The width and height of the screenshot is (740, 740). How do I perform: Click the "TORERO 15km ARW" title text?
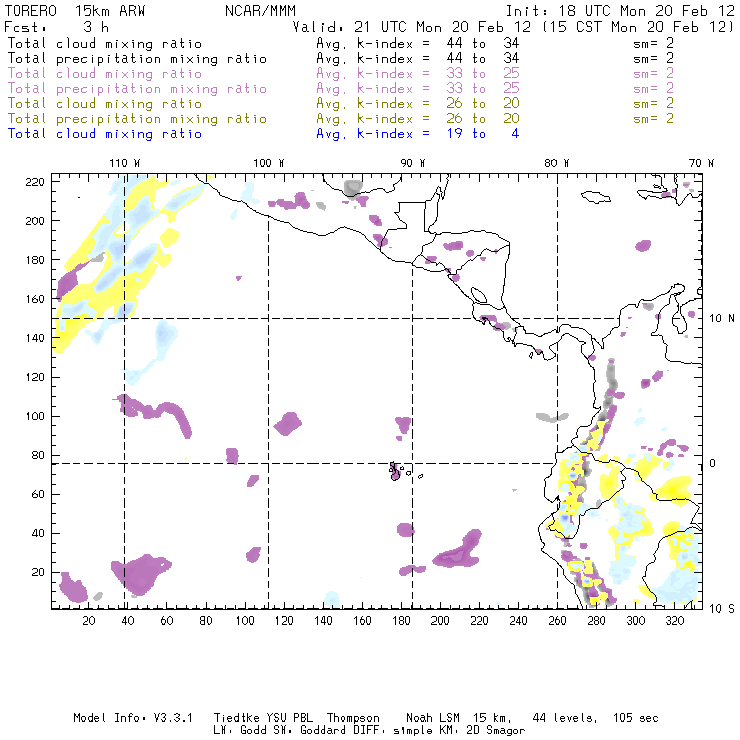point(75,11)
